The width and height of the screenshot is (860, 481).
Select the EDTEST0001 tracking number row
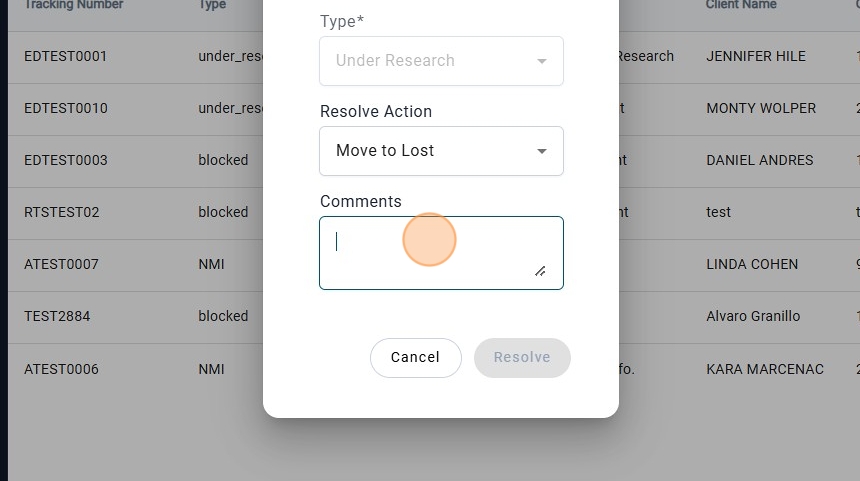pyautogui.click(x=65, y=56)
